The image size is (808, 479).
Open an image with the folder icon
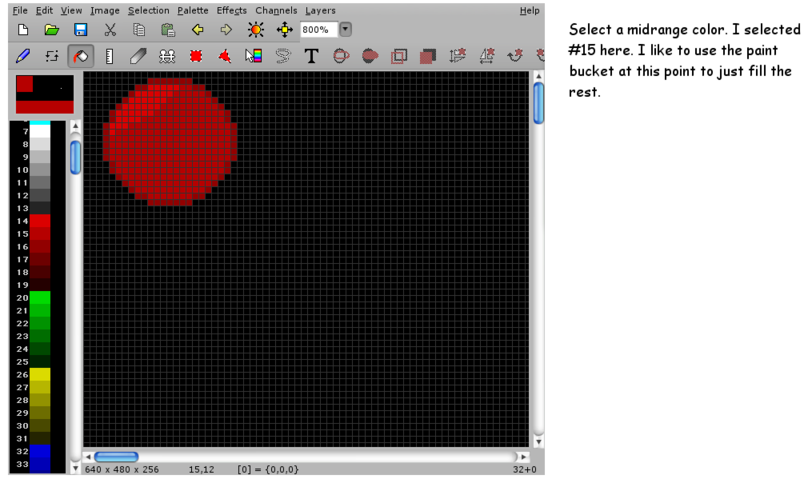52,30
